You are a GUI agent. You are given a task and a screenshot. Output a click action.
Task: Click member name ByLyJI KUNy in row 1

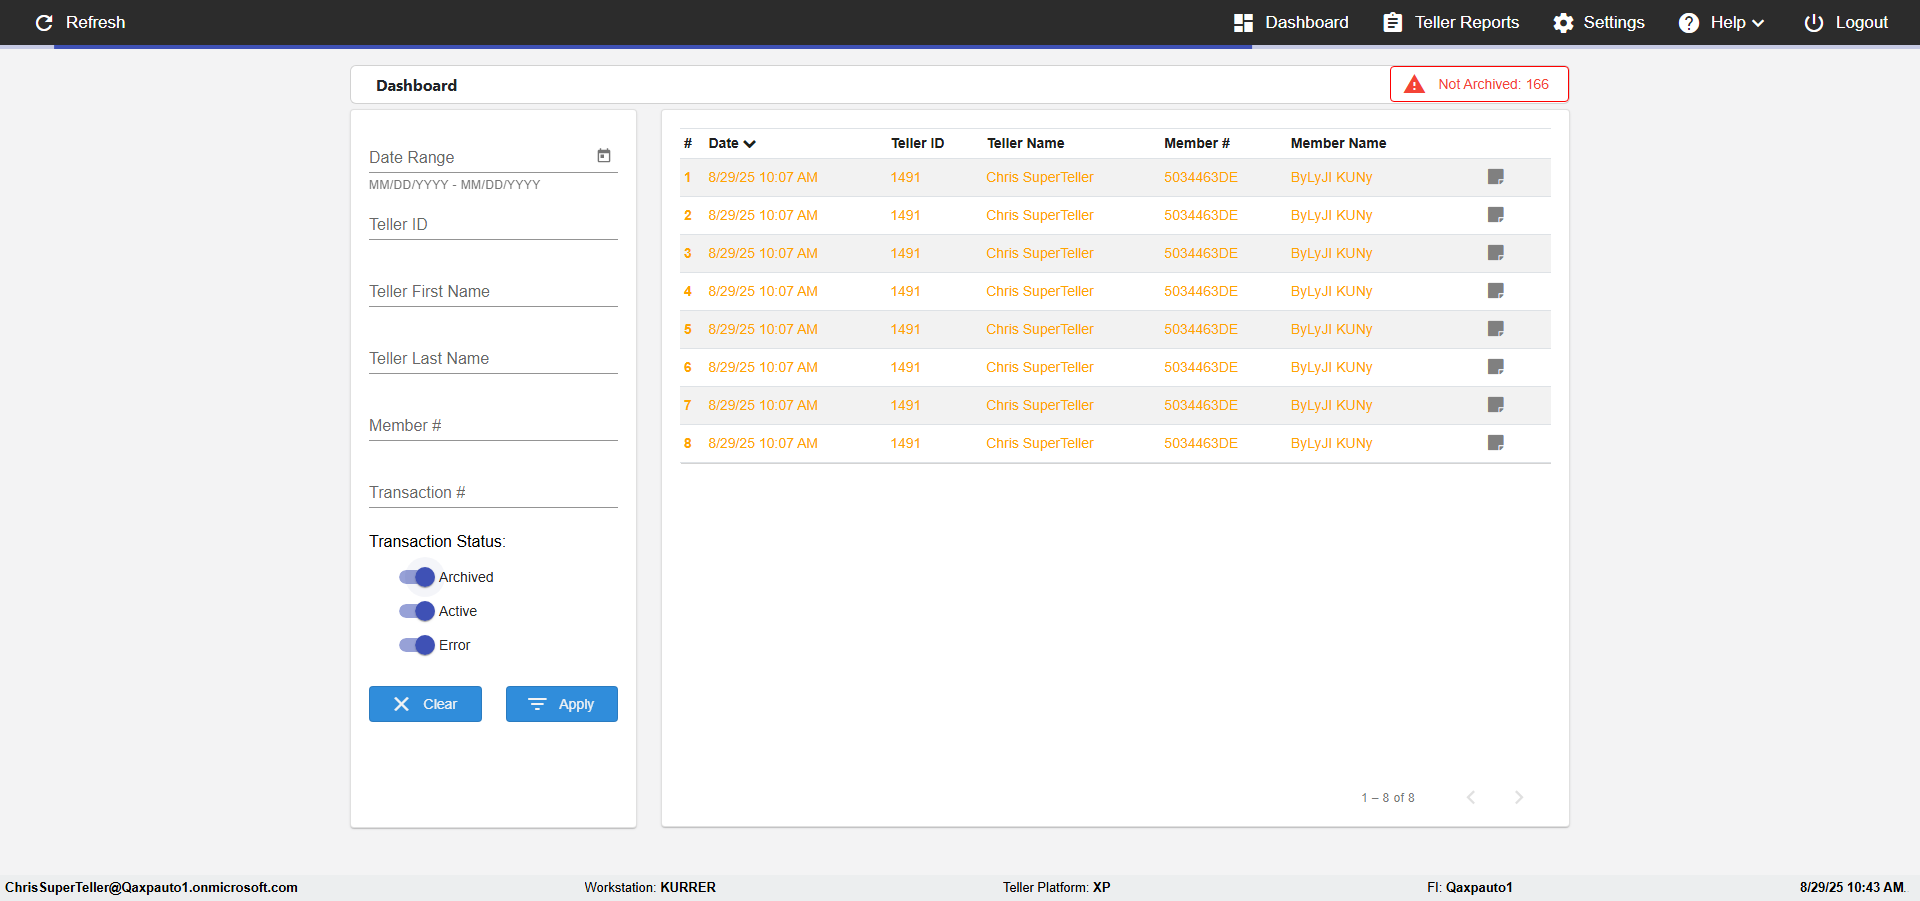click(1331, 177)
